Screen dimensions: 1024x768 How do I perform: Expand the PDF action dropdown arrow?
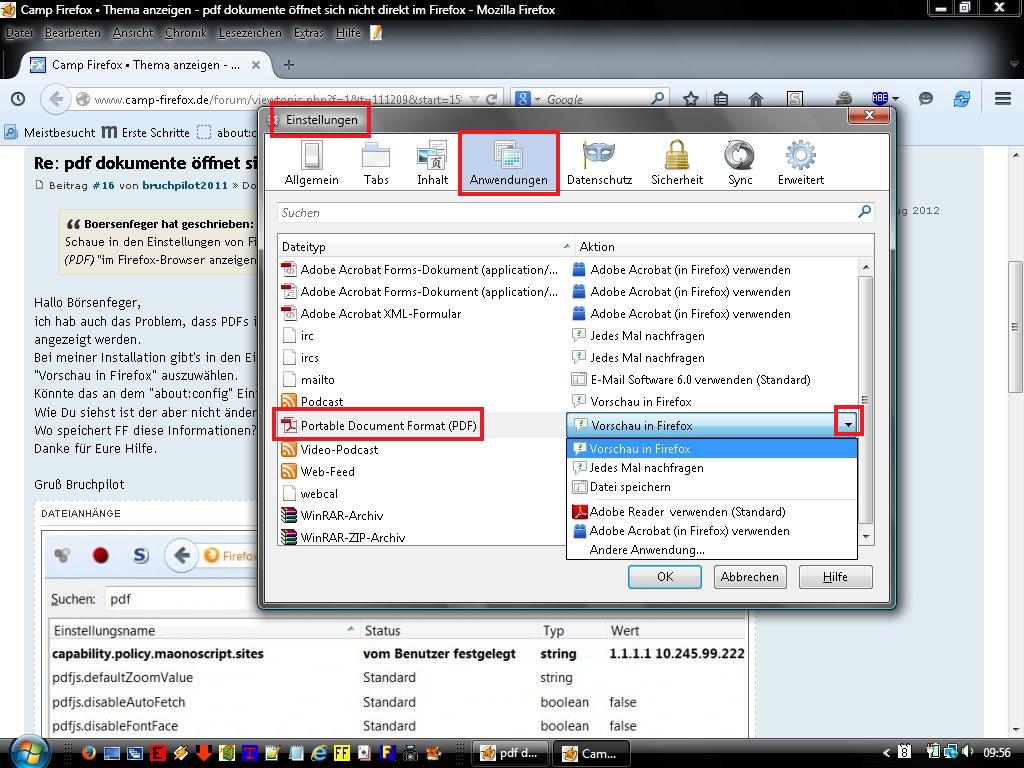point(848,424)
